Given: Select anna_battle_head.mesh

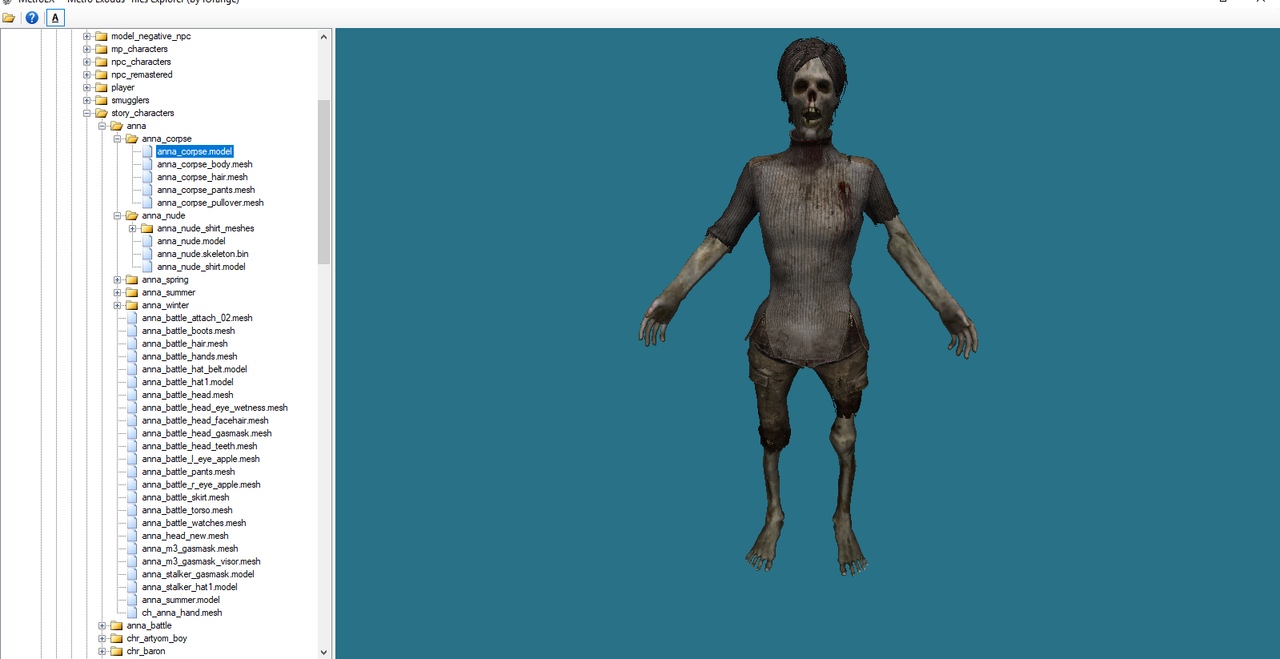Looking at the screenshot, I should point(187,395).
